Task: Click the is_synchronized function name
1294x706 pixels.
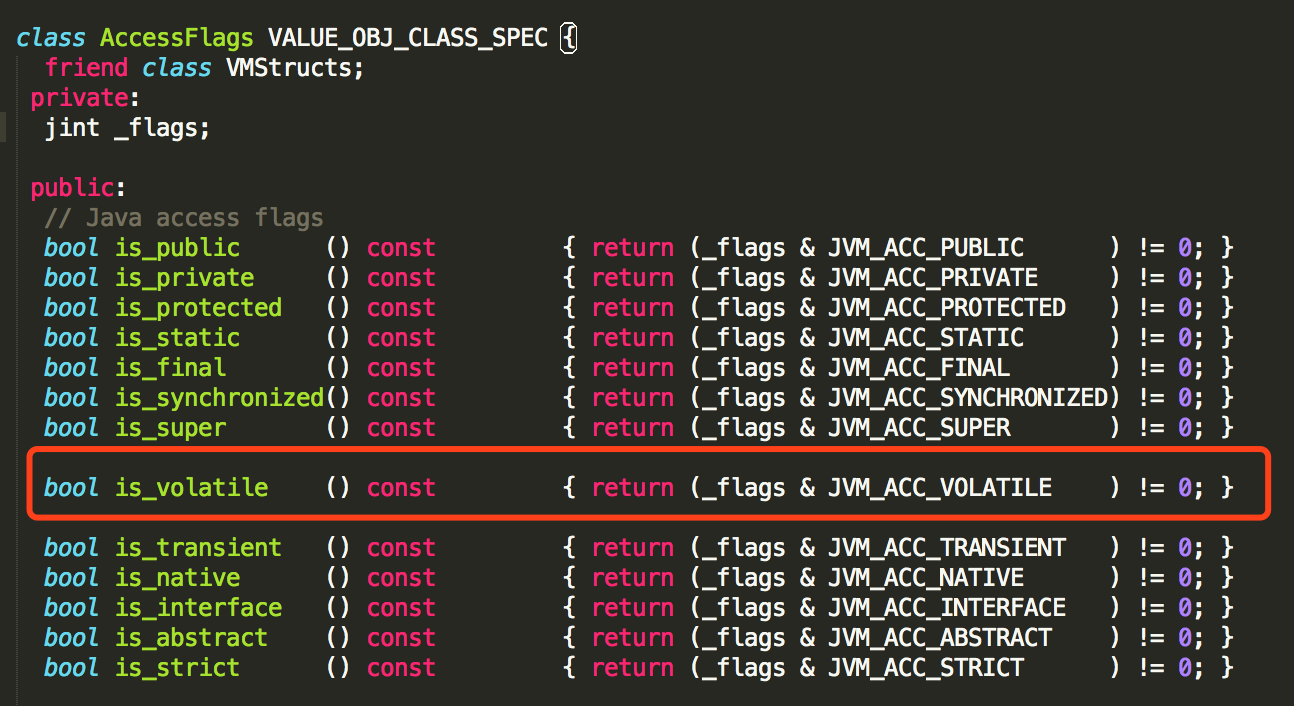Action: (x=219, y=398)
